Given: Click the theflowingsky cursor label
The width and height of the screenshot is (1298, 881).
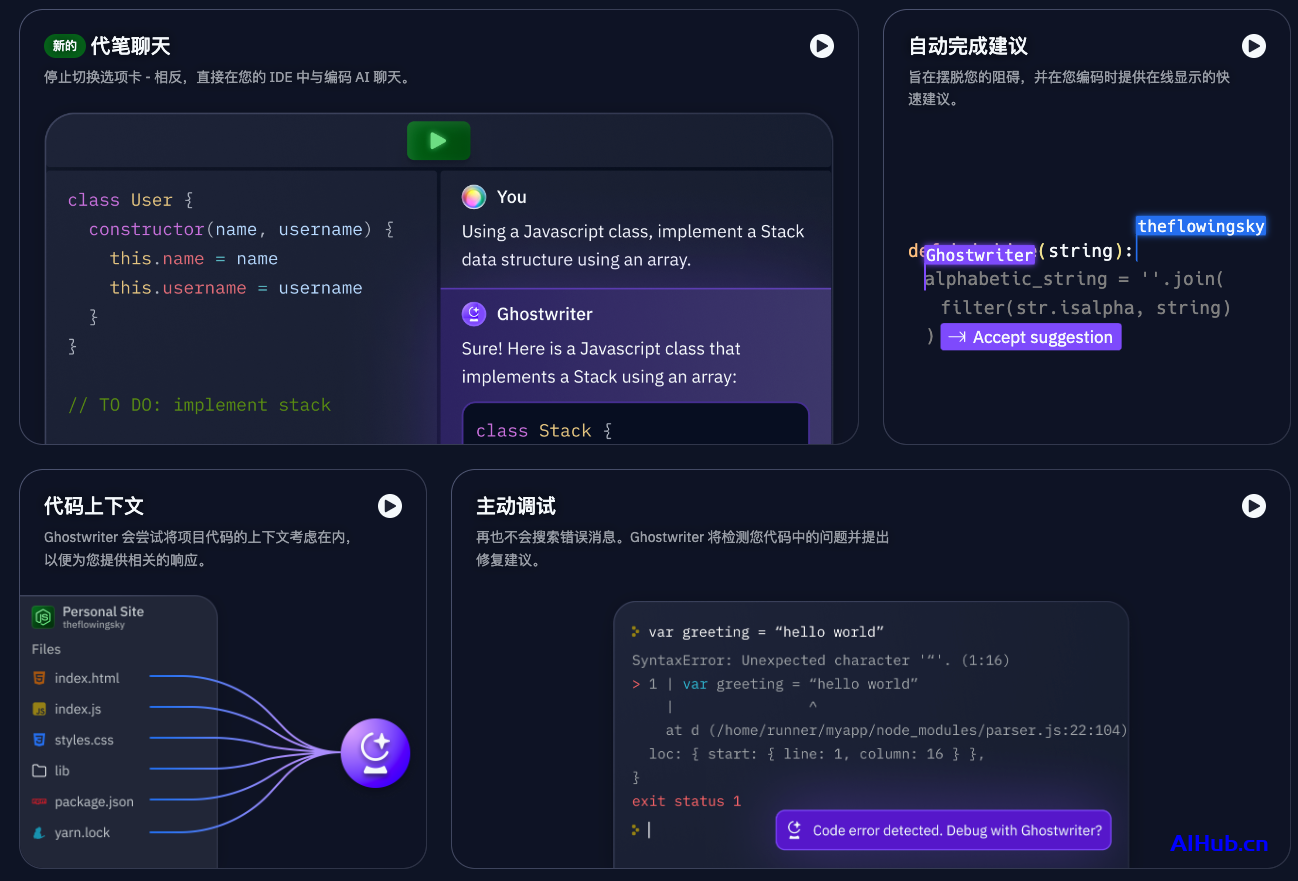Looking at the screenshot, I should [1200, 226].
